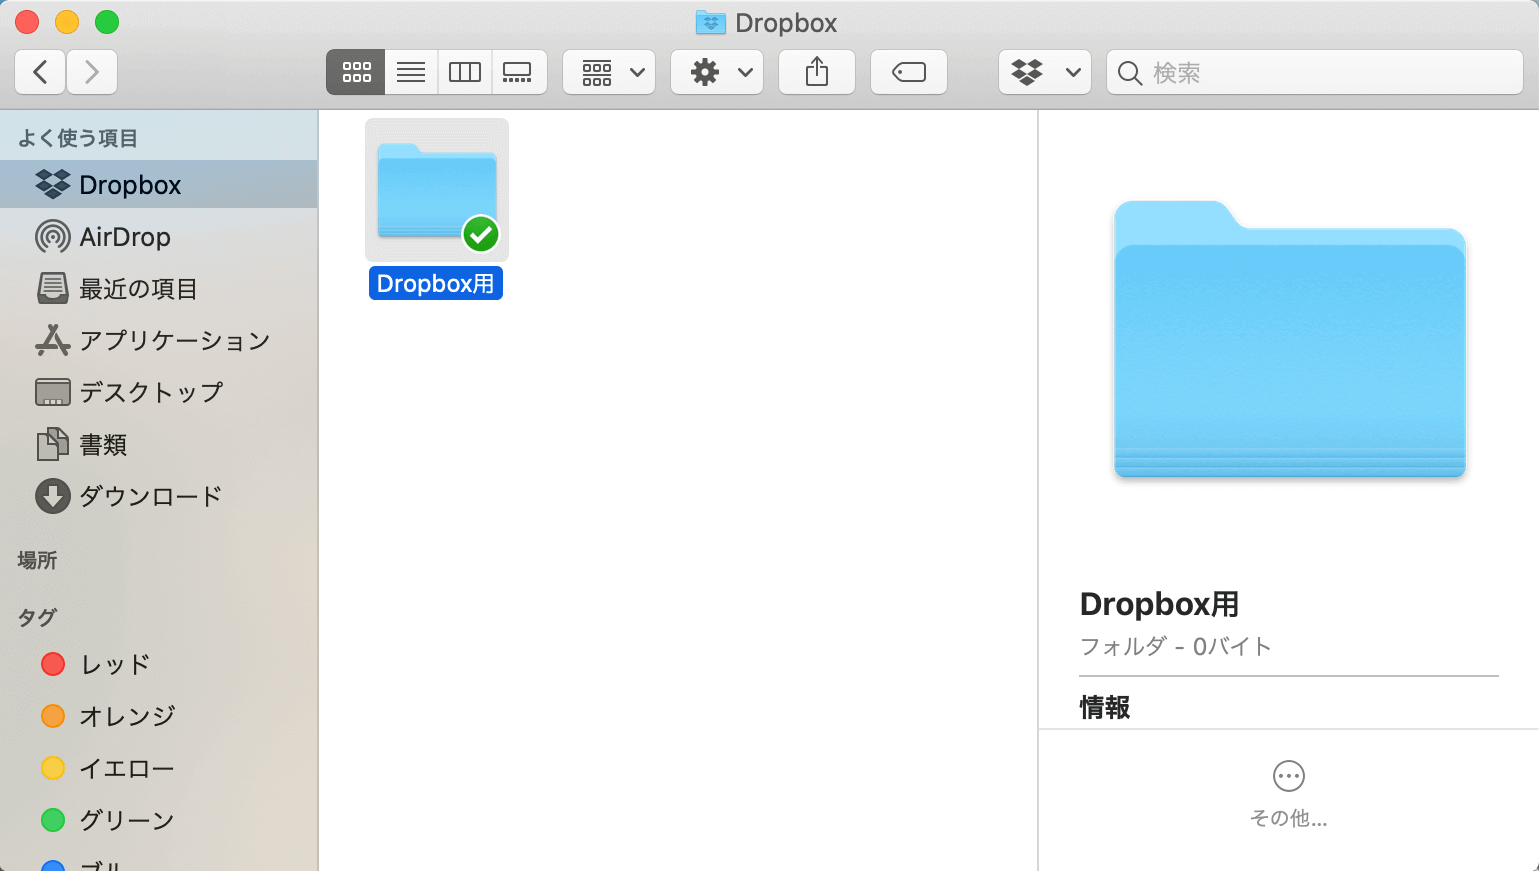Zoom the Finder window with the green button
The width and height of the screenshot is (1539, 871).
click(x=107, y=21)
